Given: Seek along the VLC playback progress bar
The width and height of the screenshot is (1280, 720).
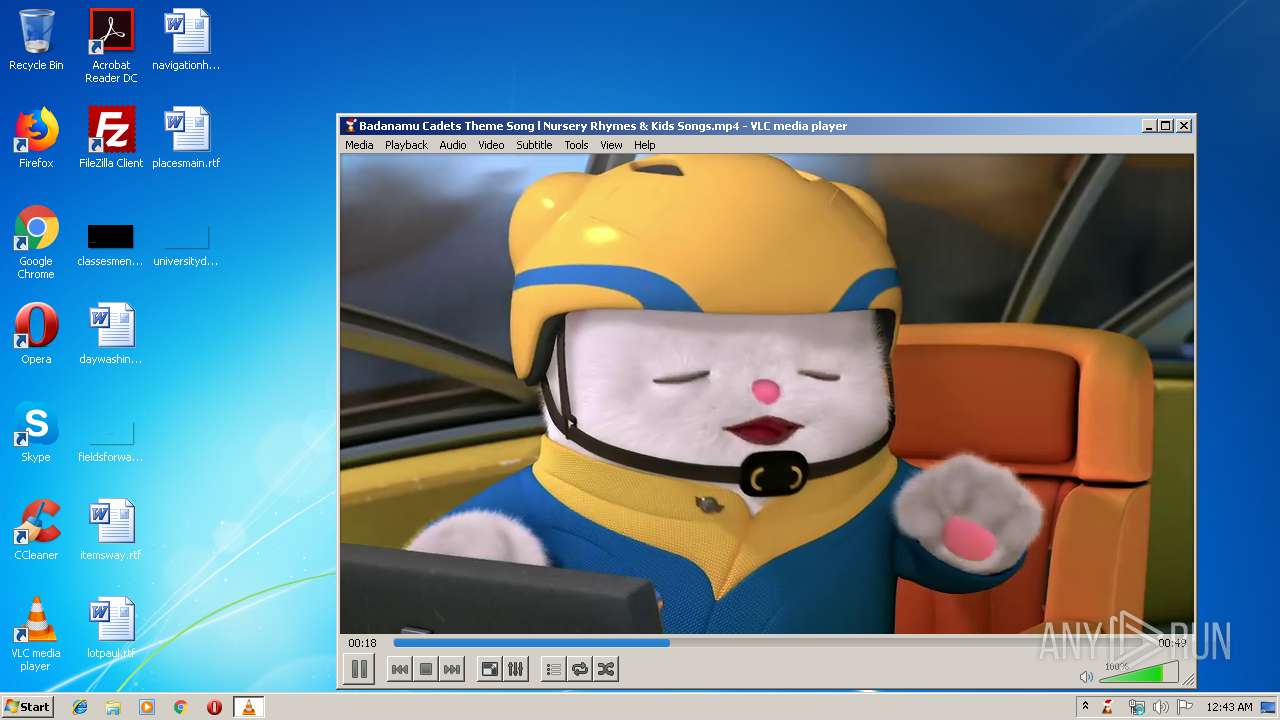Looking at the screenshot, I should [769, 643].
